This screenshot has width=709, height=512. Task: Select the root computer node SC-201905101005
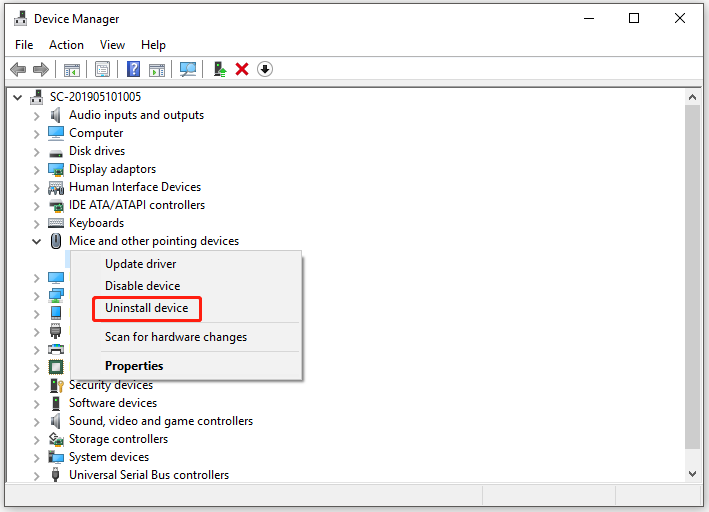coord(95,97)
